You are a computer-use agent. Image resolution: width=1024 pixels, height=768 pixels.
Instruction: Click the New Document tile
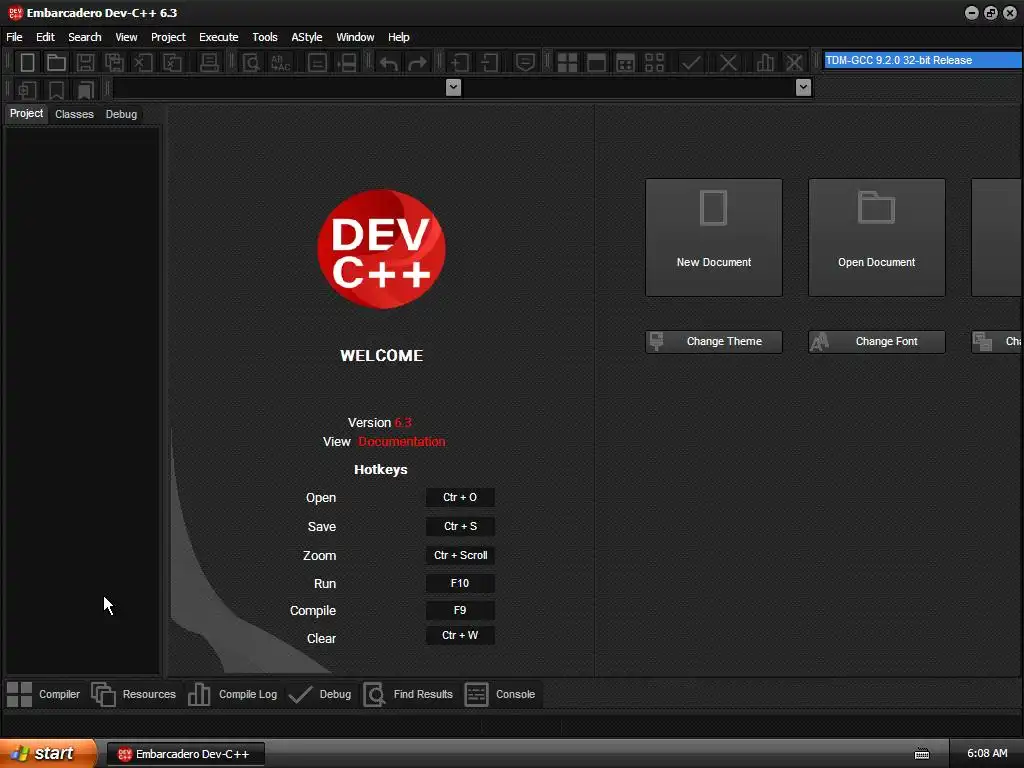(x=714, y=238)
